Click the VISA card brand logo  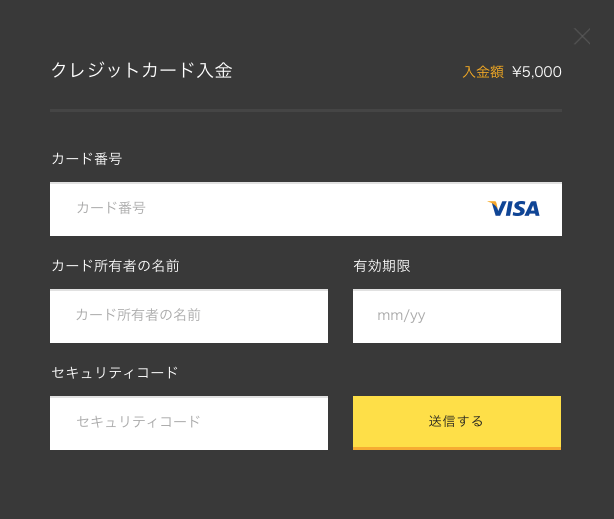[513, 208]
